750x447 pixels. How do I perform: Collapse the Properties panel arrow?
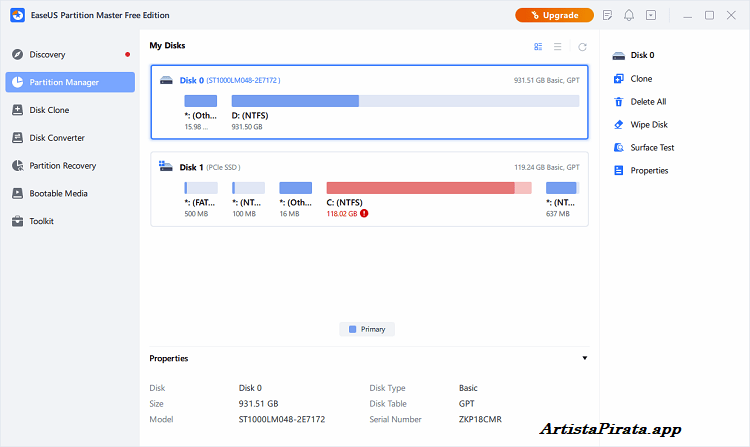point(584,358)
